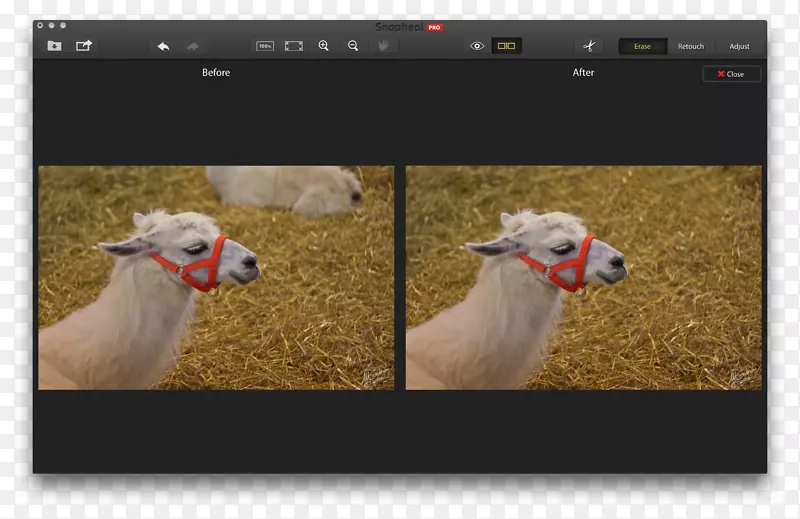Image resolution: width=800 pixels, height=519 pixels.
Task: Switch to the Adjust tab
Action: coord(739,46)
